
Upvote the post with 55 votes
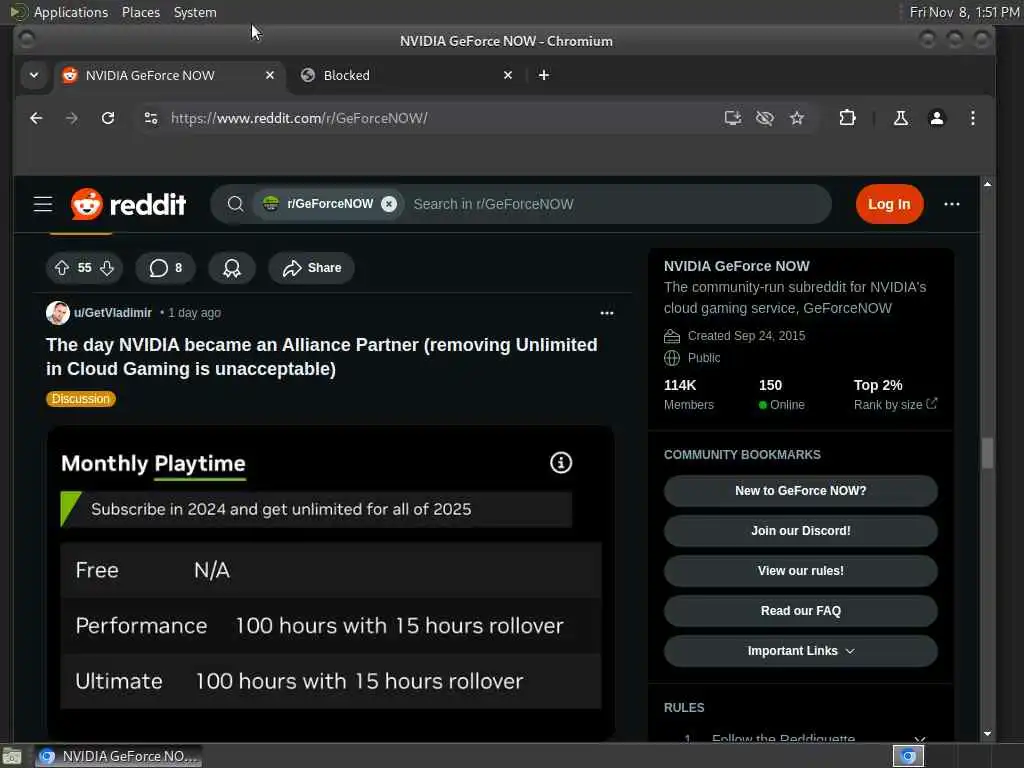click(x=62, y=268)
